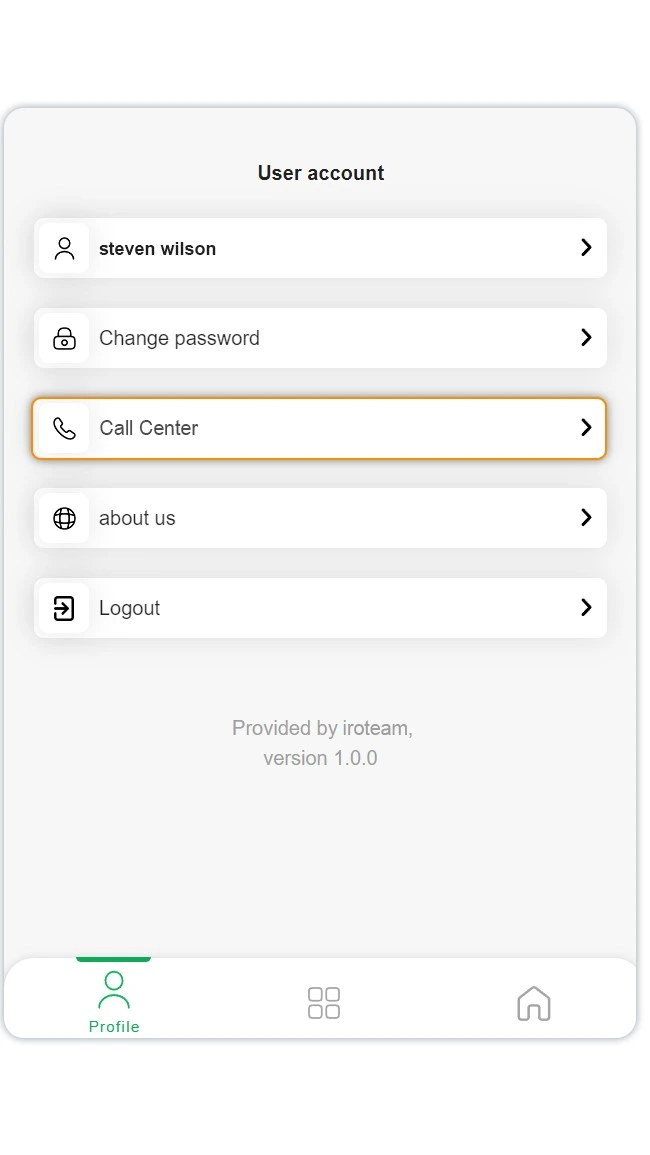
Task: Expand the steven wilson row chevron
Action: (x=586, y=248)
